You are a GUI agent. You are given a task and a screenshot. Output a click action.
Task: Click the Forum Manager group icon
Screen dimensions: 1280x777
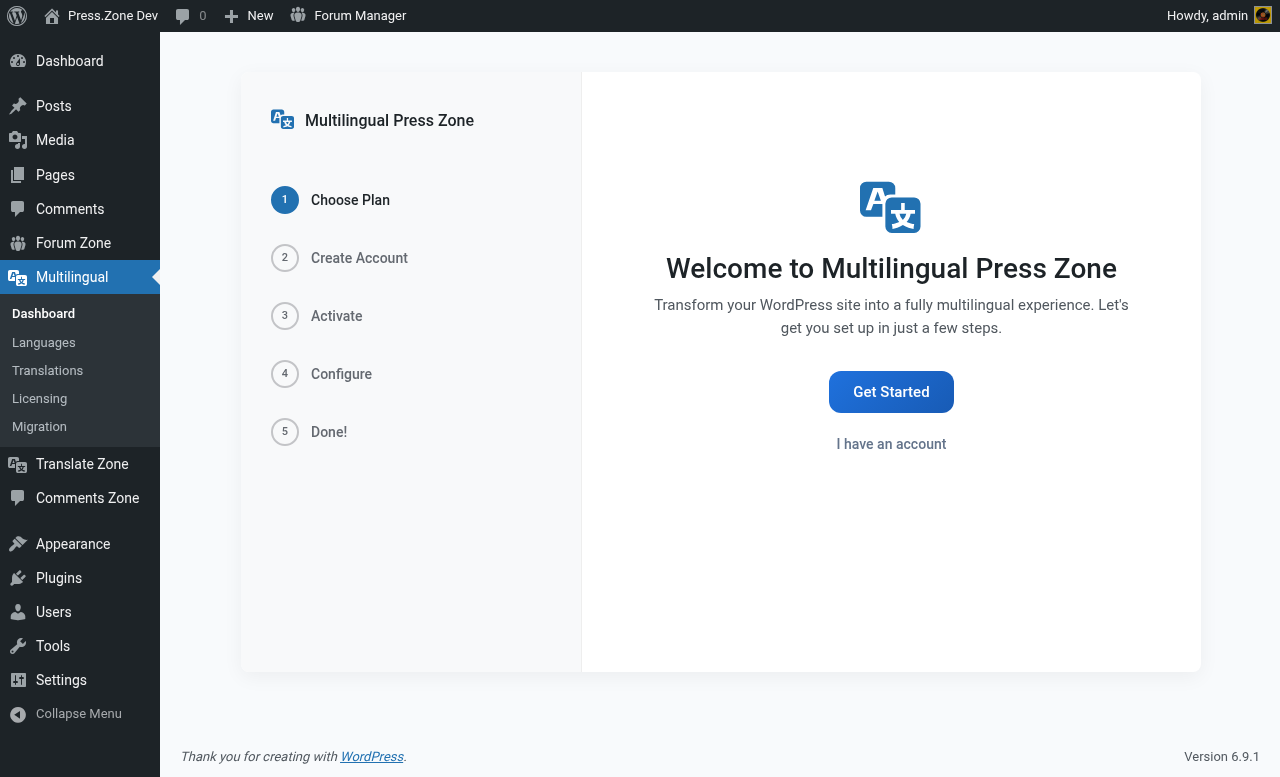pos(298,15)
